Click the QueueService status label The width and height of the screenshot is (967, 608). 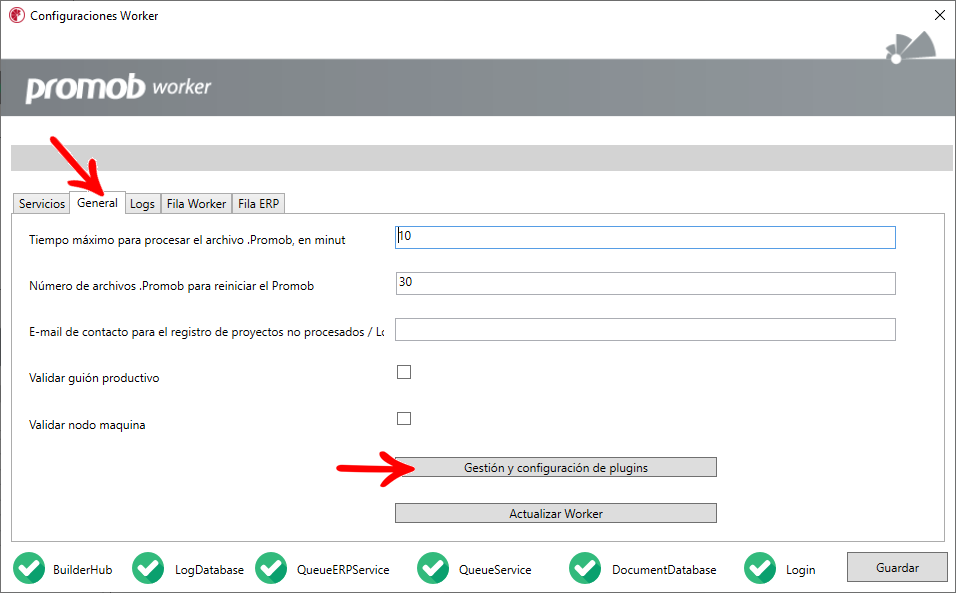pos(495,570)
